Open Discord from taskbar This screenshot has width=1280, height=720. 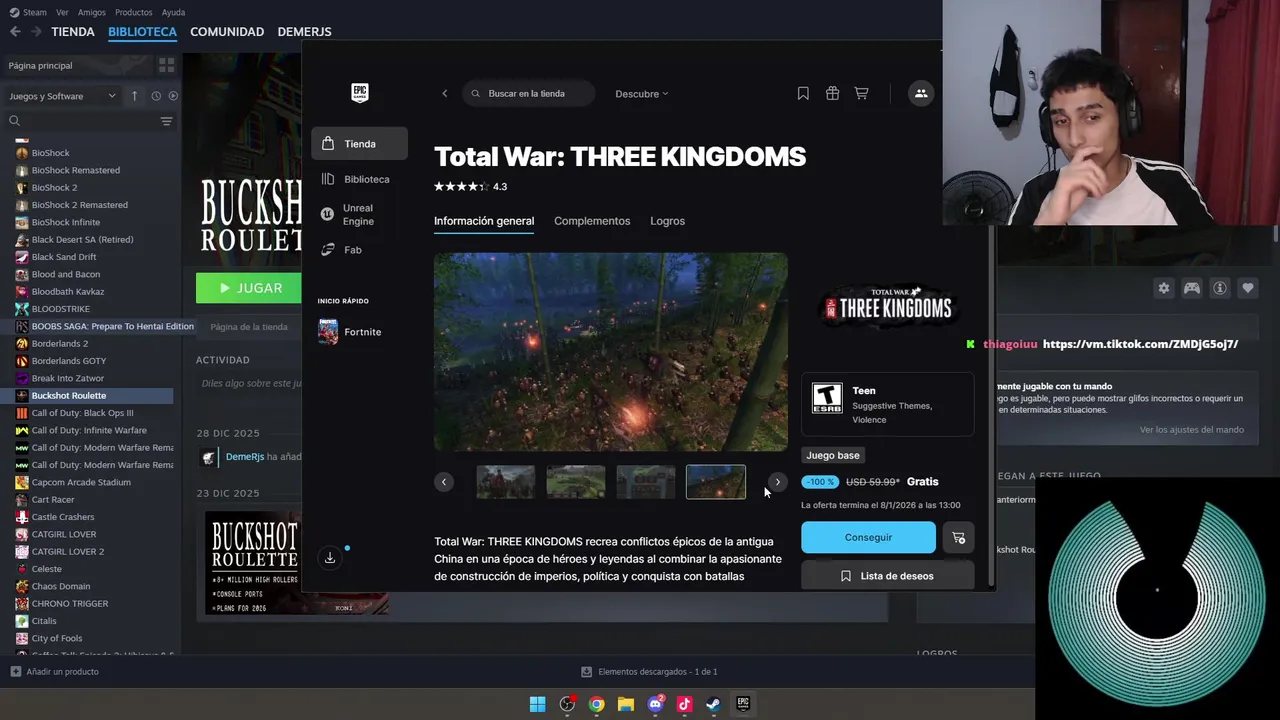coord(655,704)
